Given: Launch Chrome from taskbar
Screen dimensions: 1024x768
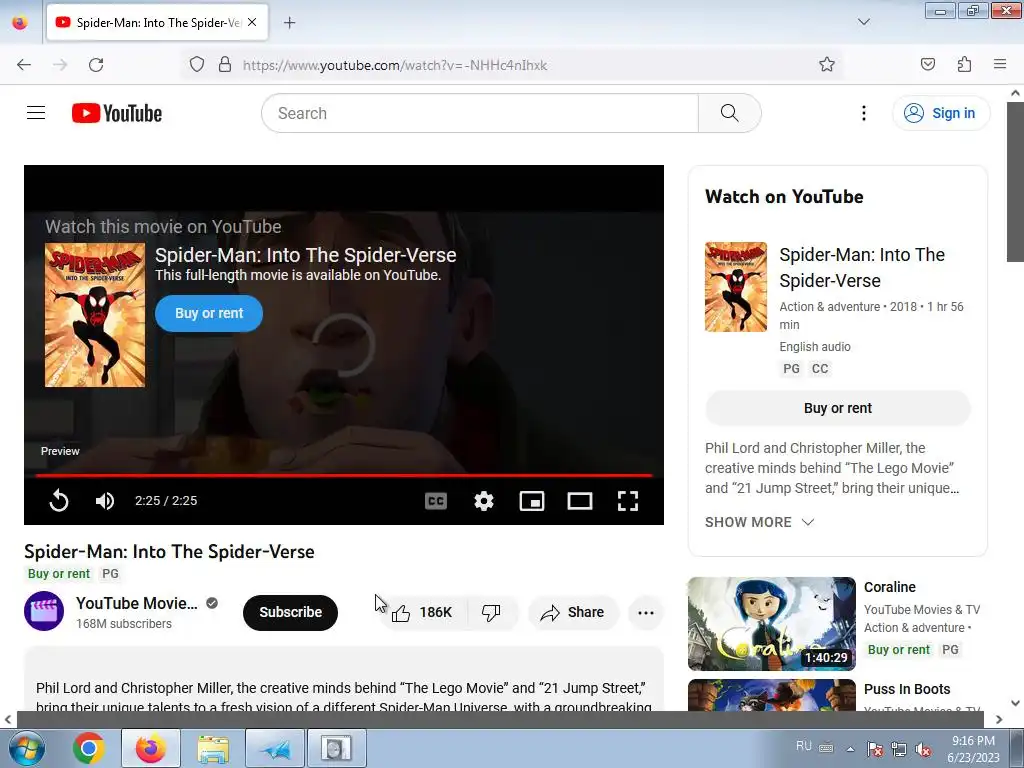Looking at the screenshot, I should coord(89,748).
